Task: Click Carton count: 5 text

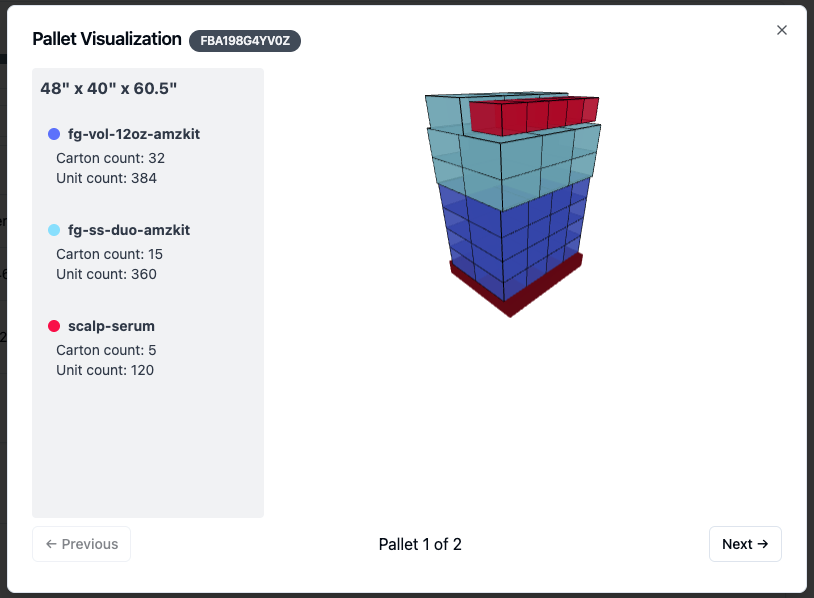Action: click(106, 350)
